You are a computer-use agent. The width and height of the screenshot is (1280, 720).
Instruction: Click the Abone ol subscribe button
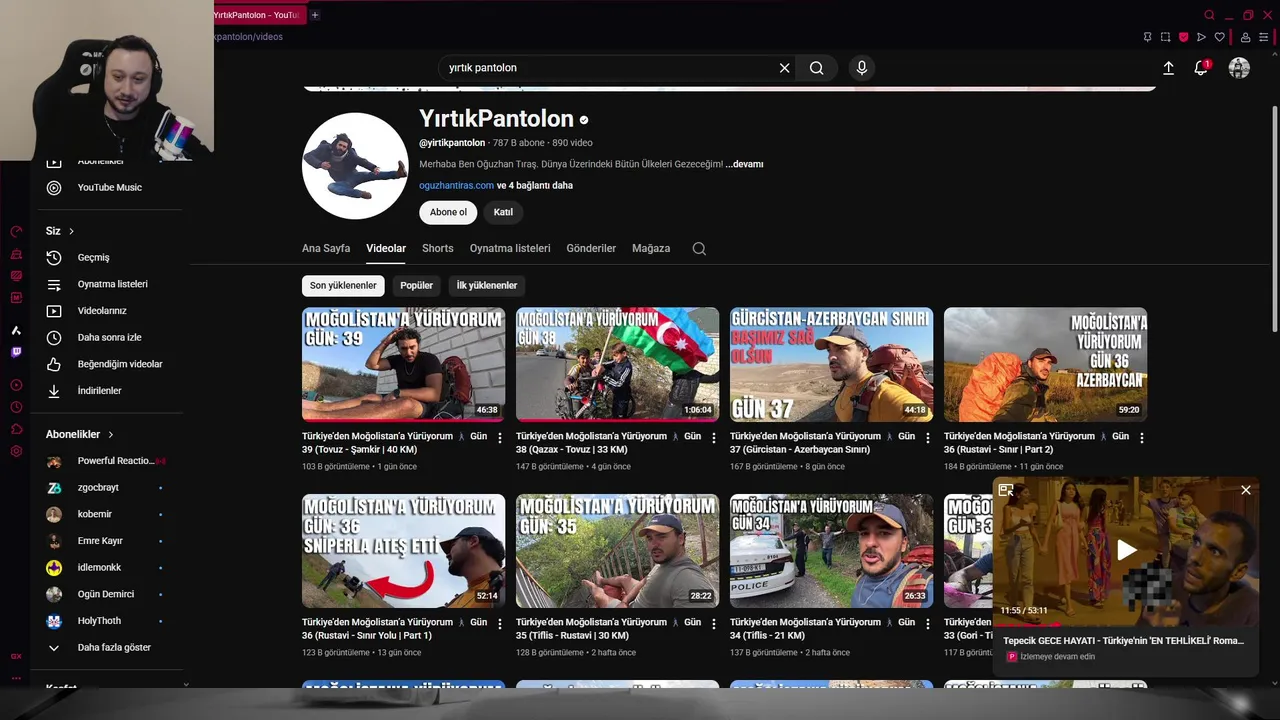(x=448, y=212)
